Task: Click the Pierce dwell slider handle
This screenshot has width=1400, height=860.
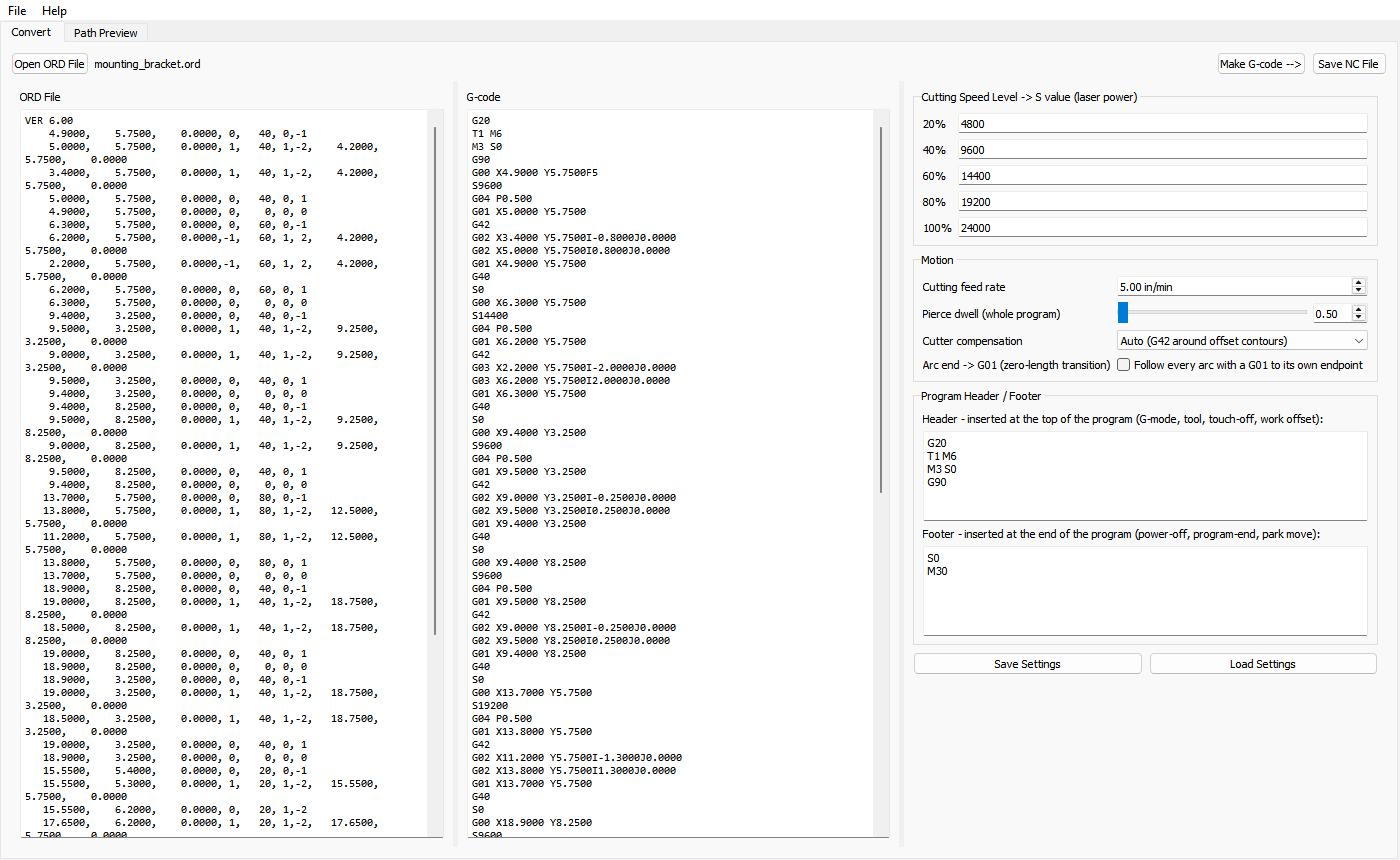Action: tap(1123, 313)
